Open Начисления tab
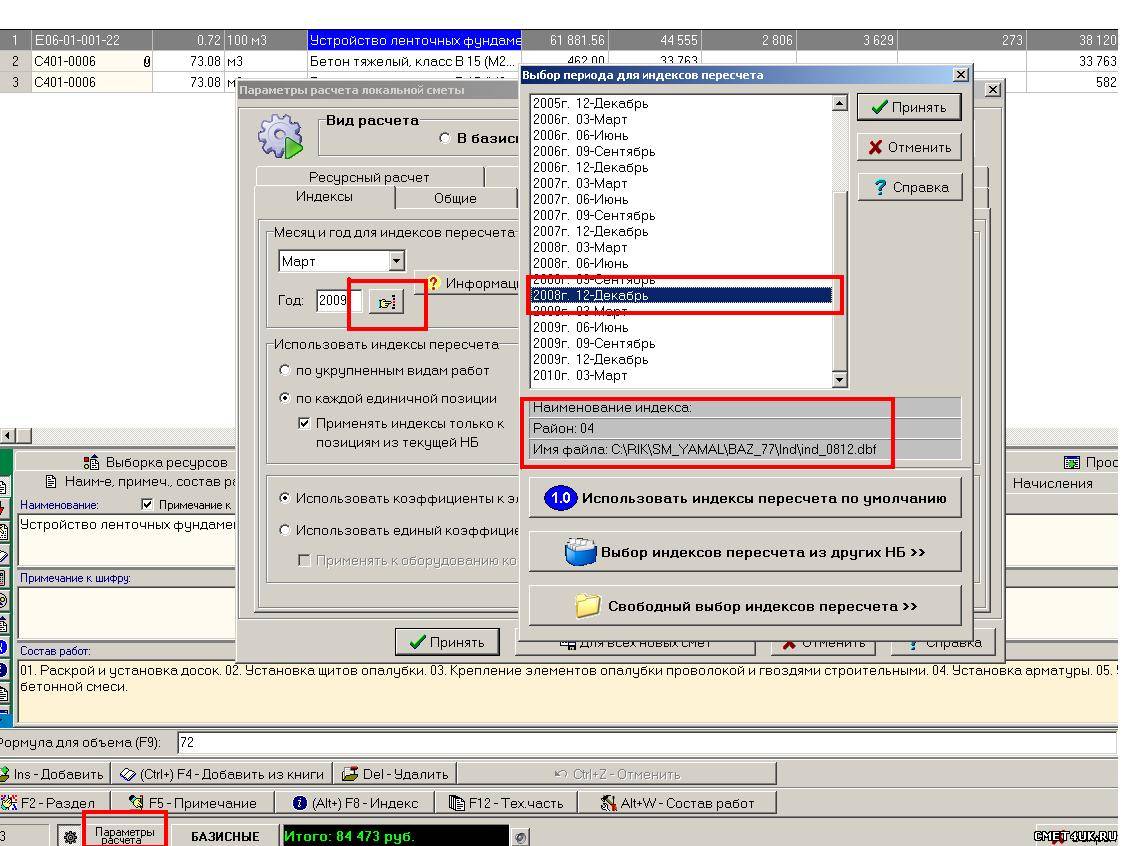 click(x=1052, y=483)
